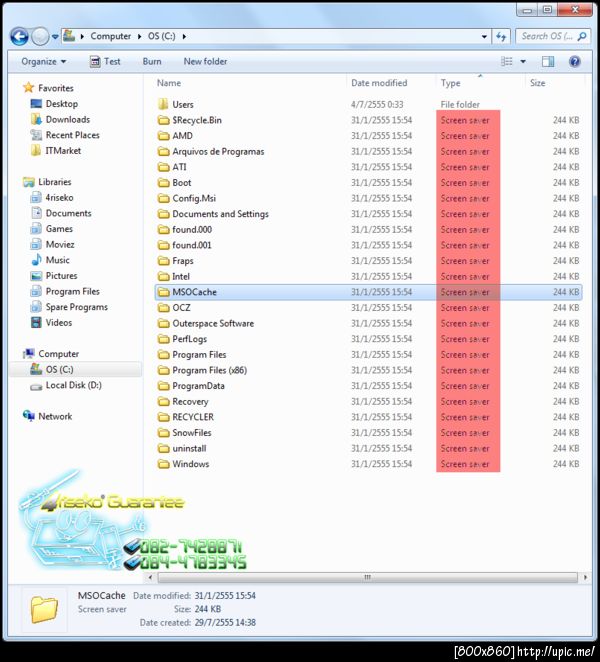This screenshot has height=662, width=600.
Task: Open the Organize menu
Action: 43,62
